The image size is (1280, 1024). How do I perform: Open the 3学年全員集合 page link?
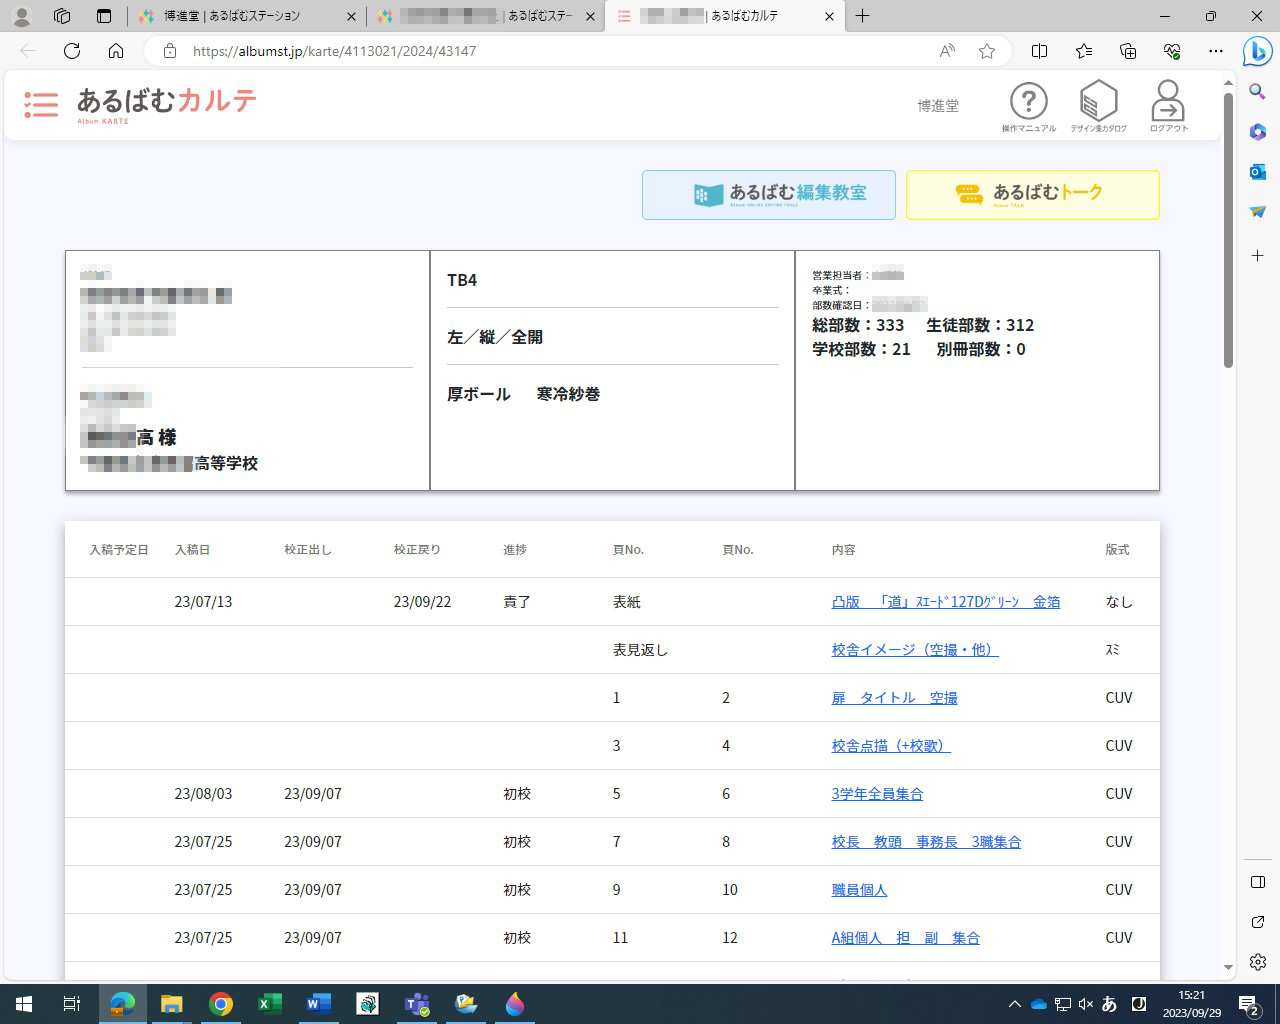pos(877,793)
